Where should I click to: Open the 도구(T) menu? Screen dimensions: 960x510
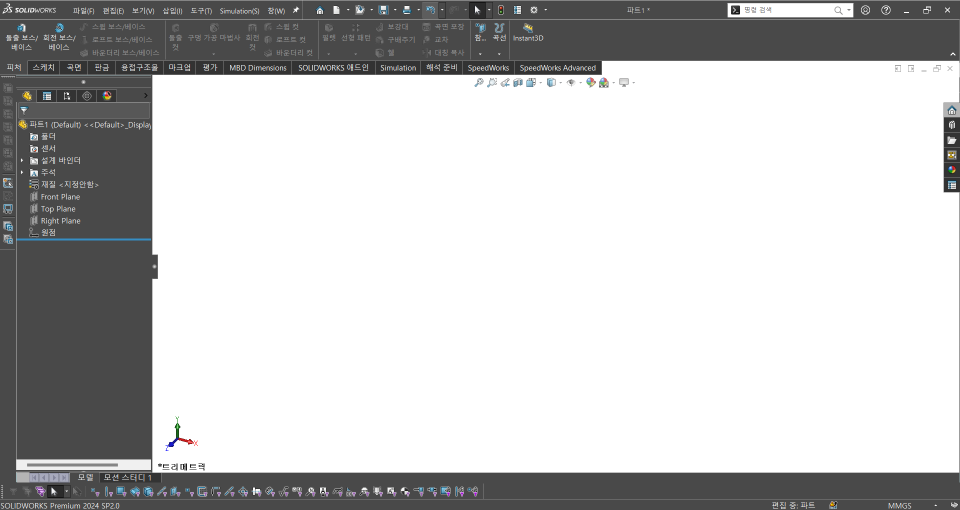point(201,11)
